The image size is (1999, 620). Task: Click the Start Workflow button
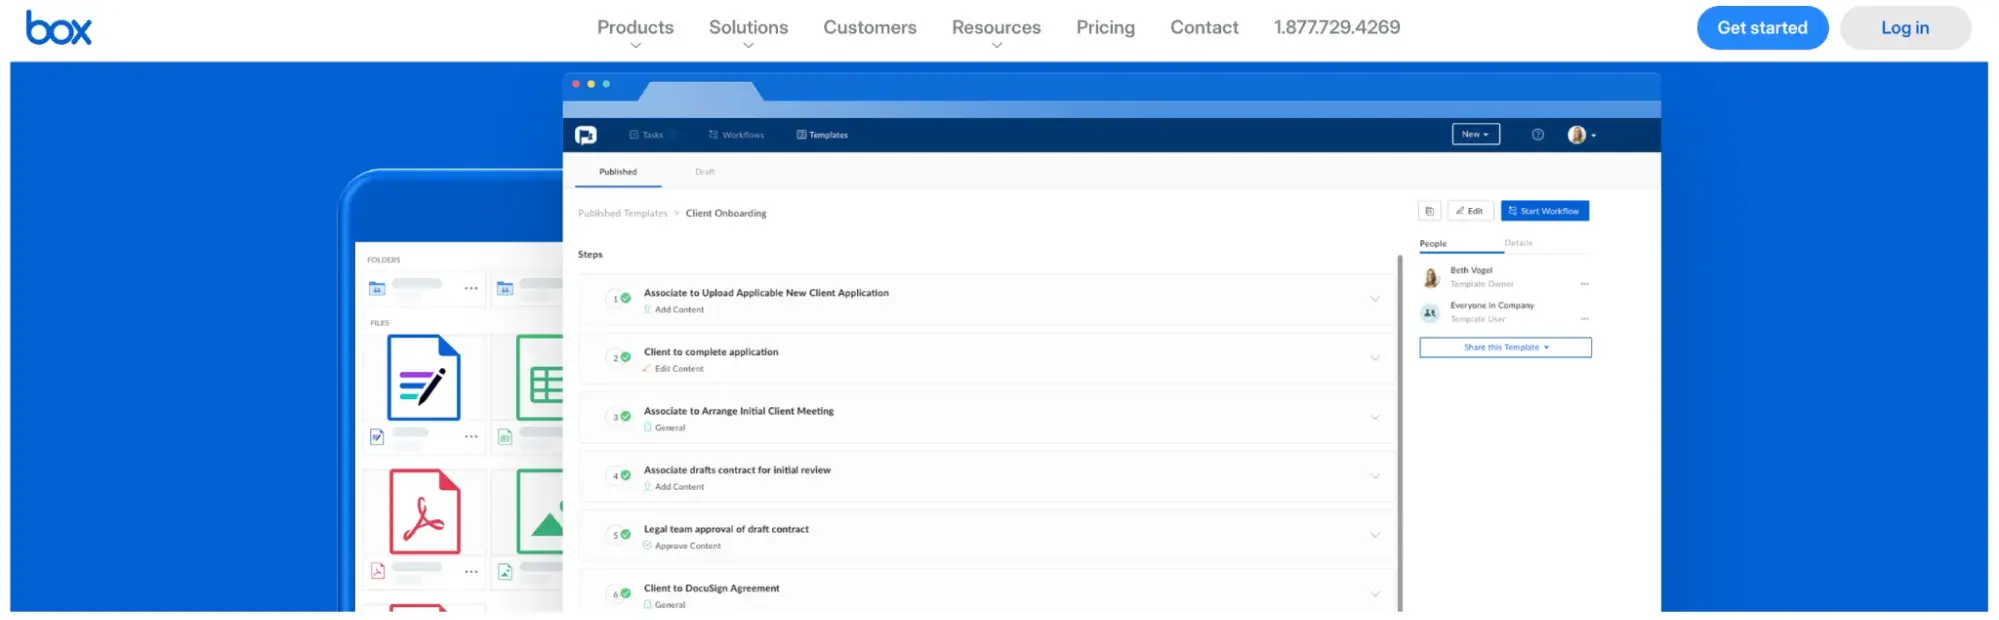pyautogui.click(x=1544, y=211)
